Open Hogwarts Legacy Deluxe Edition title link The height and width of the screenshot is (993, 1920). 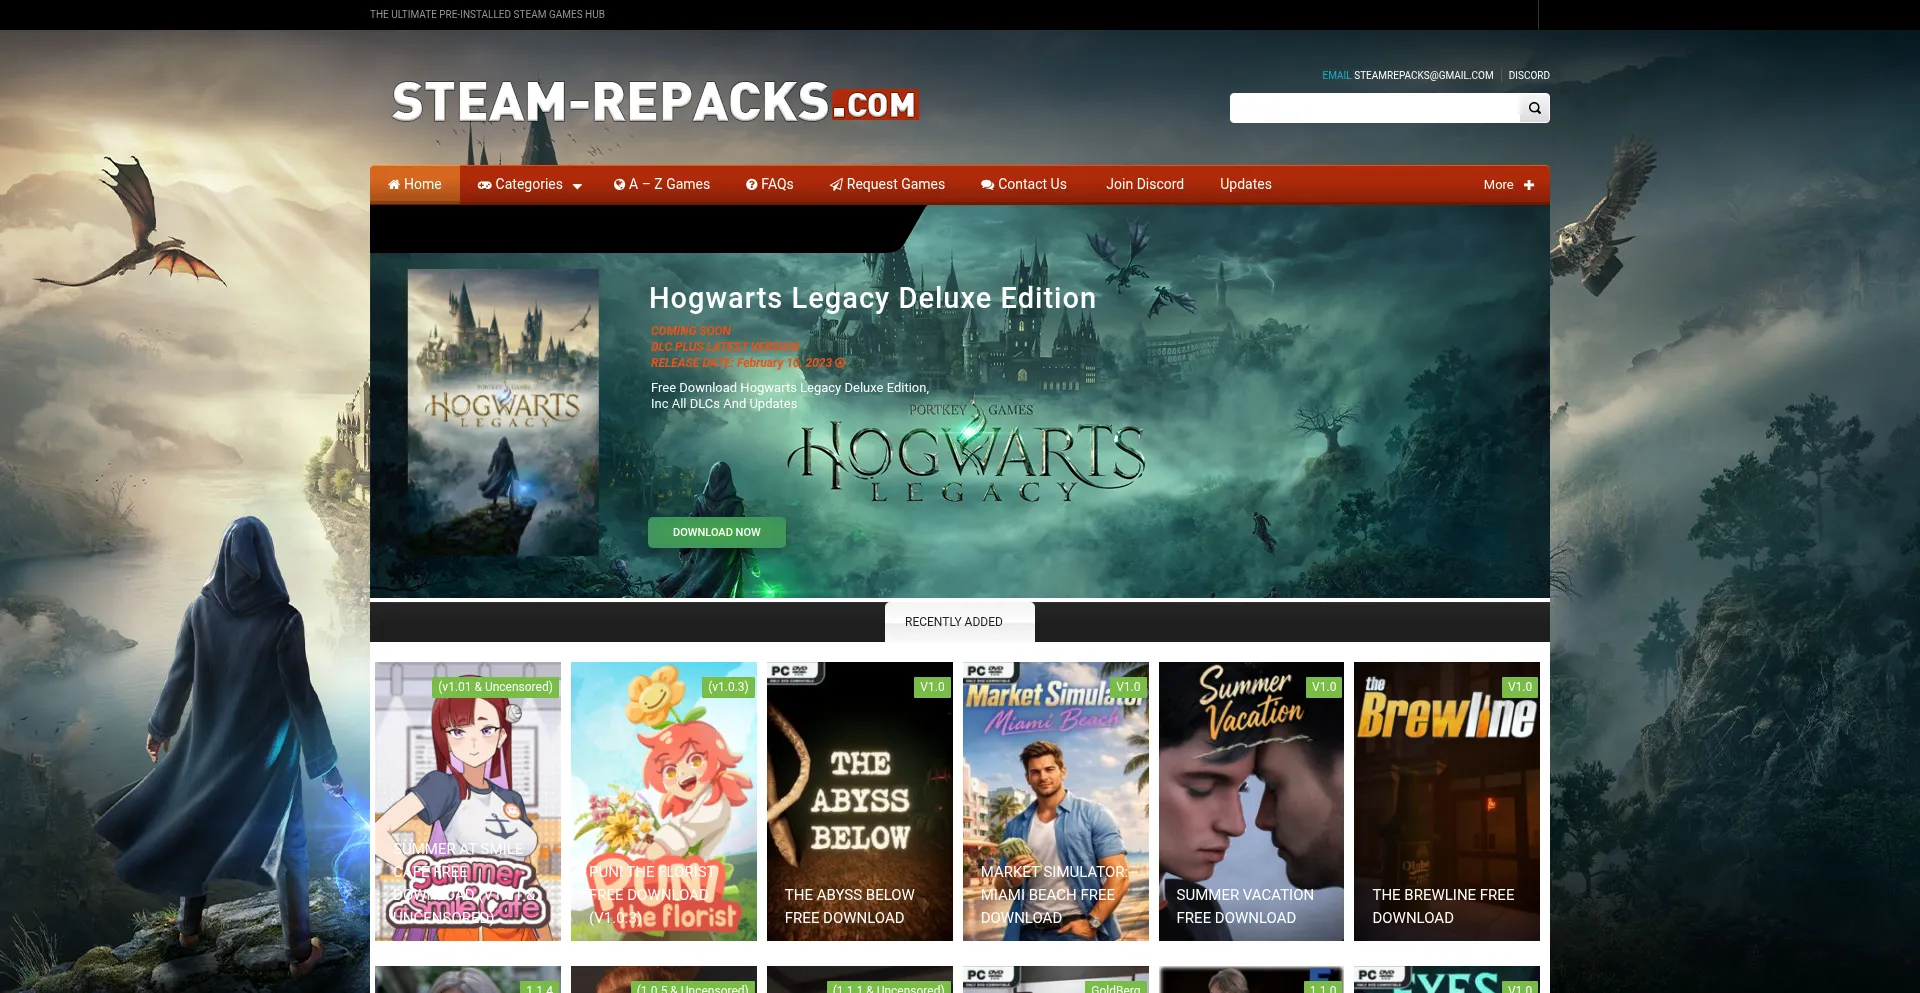coord(872,298)
